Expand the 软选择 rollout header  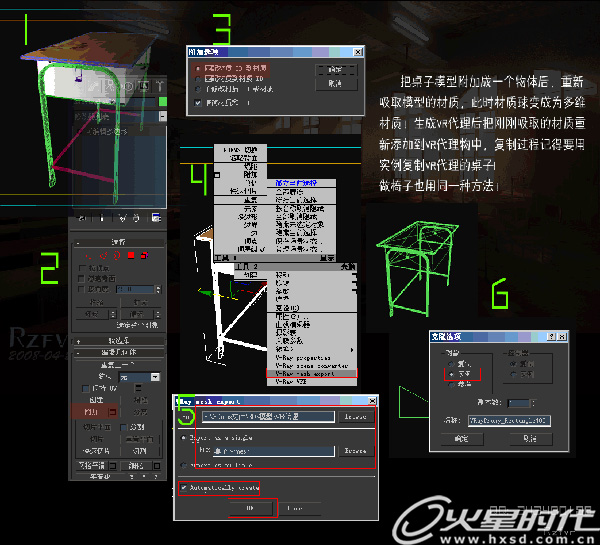pyautogui.click(x=119, y=340)
